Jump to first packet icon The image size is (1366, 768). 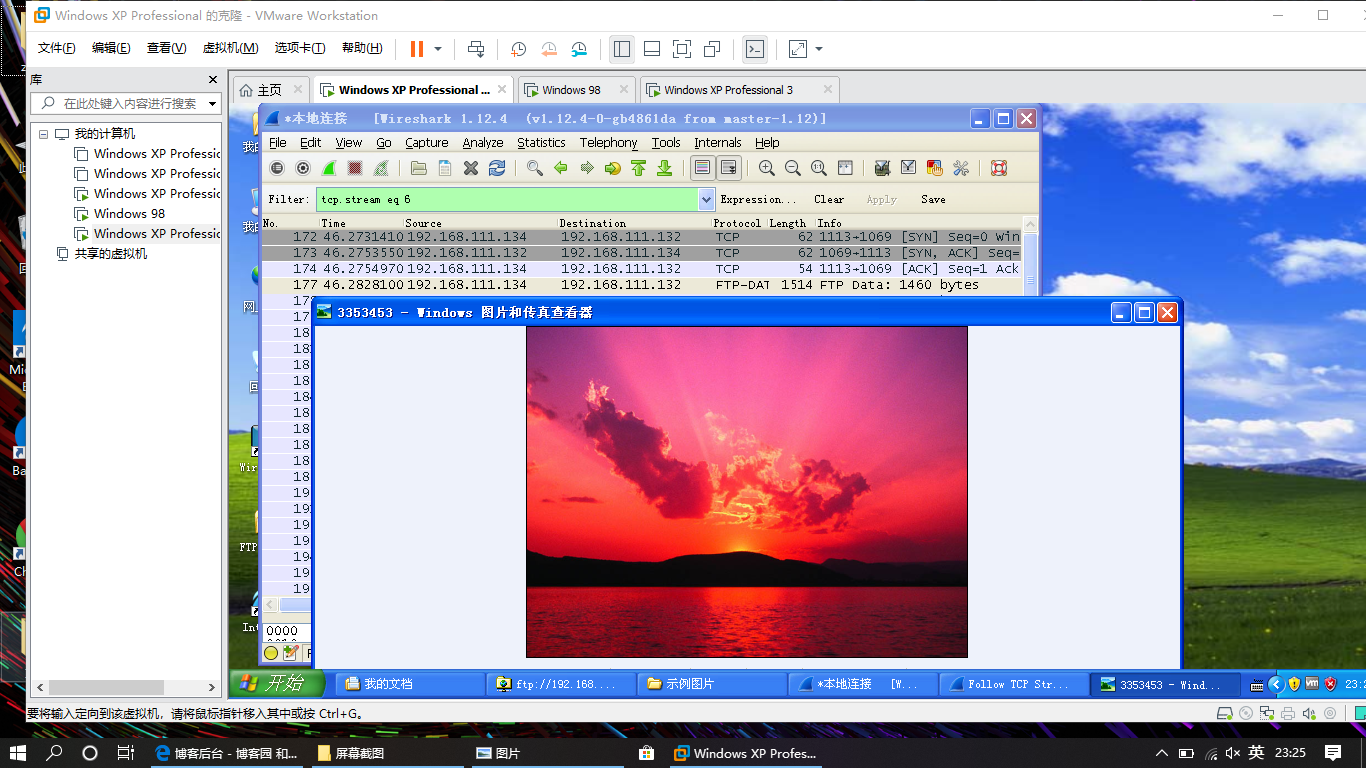[639, 168]
